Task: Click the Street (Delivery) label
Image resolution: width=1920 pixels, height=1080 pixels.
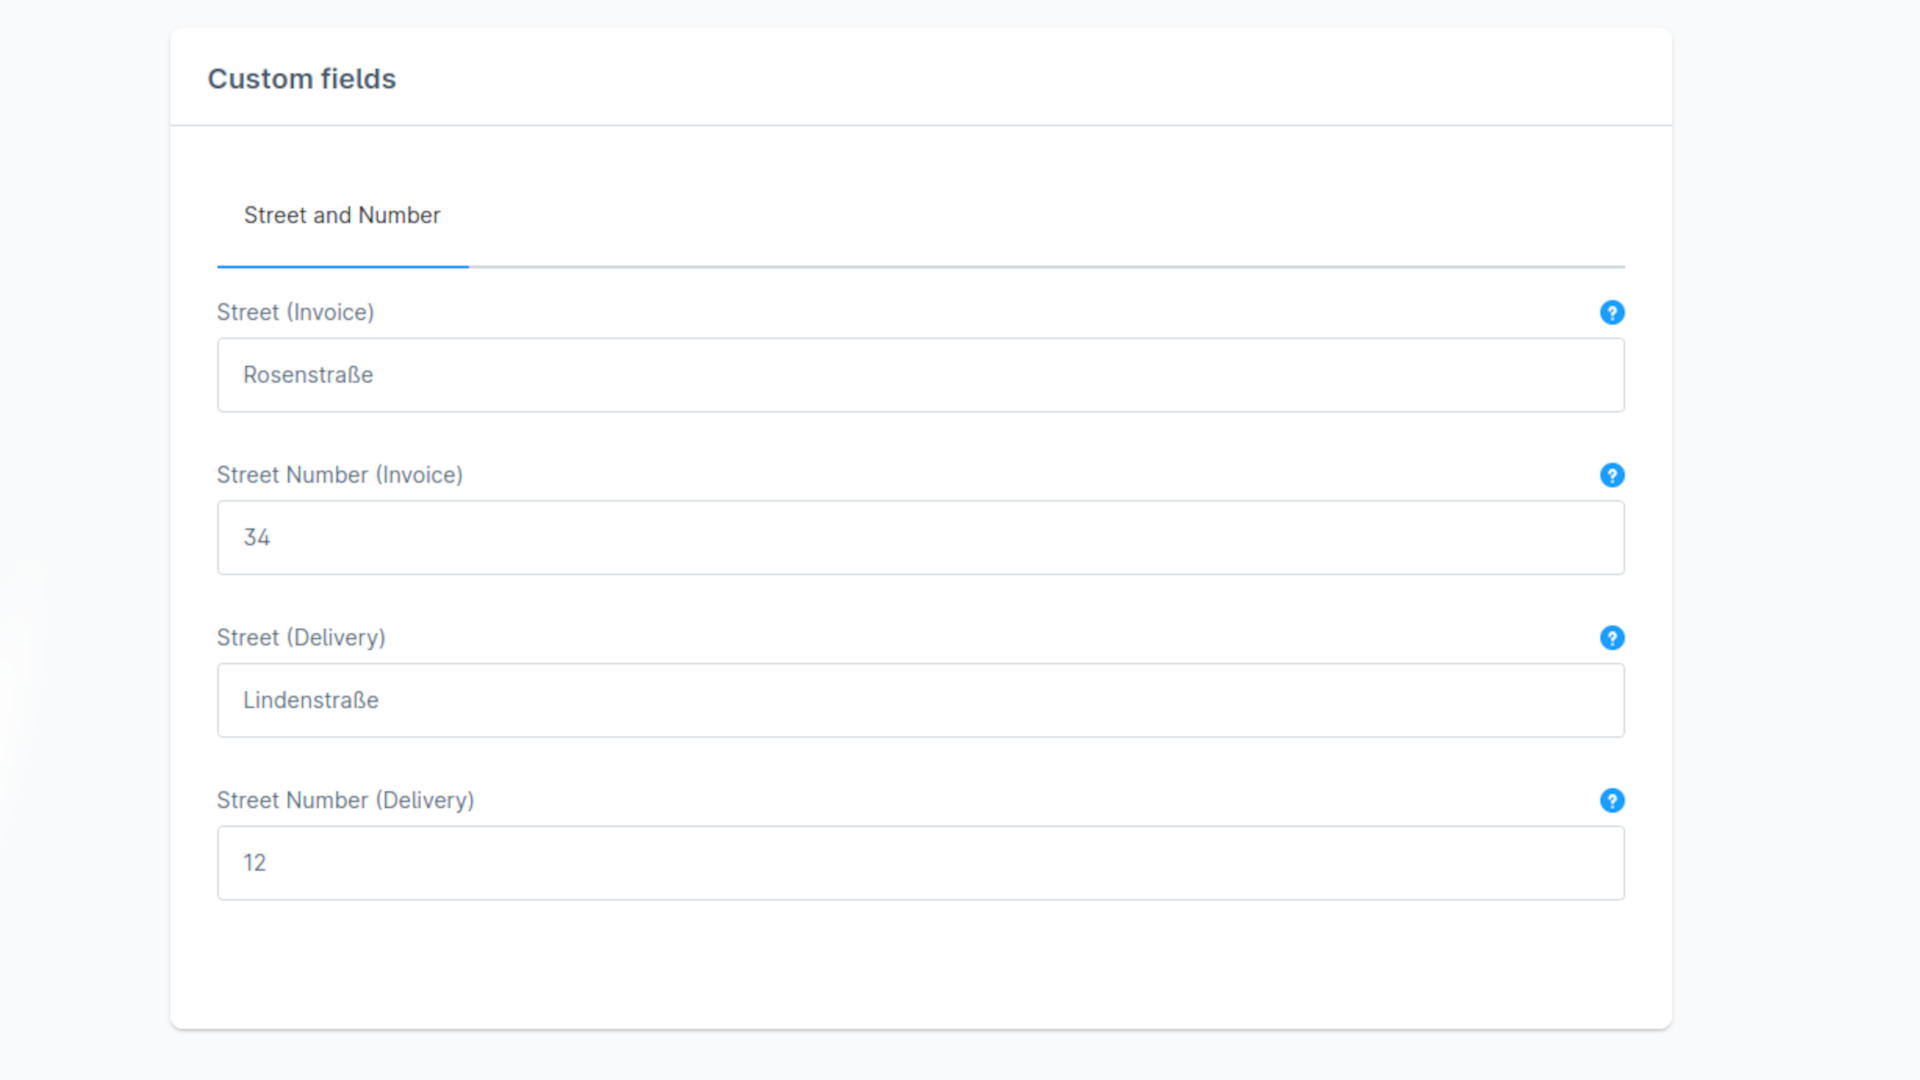Action: coord(301,638)
